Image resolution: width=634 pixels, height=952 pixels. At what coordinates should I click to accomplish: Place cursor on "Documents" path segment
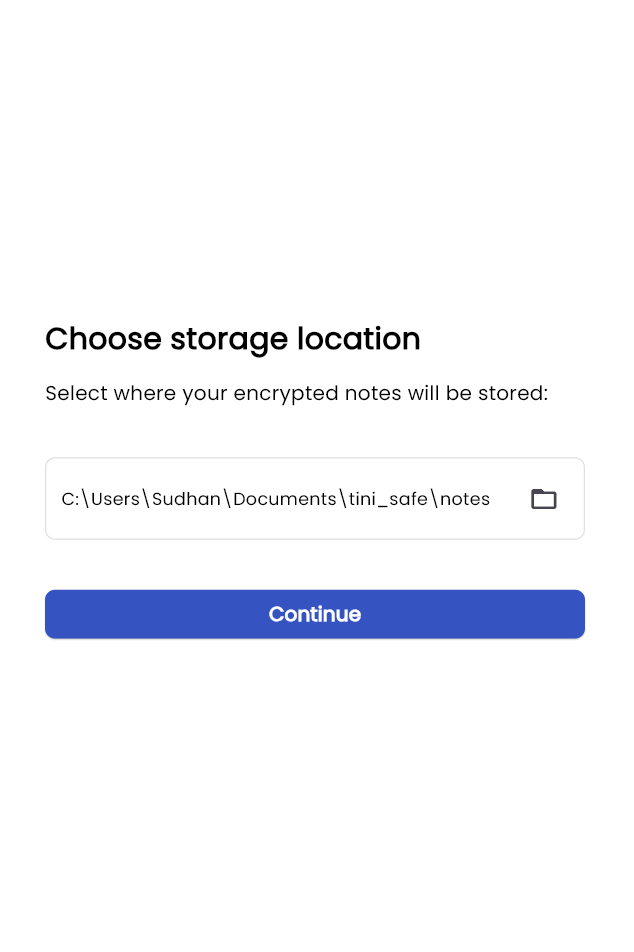click(285, 499)
